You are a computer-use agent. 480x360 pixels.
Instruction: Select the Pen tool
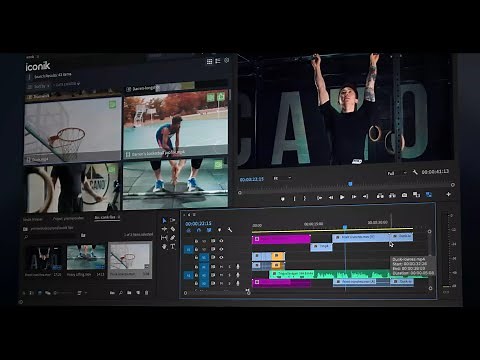pos(173,238)
